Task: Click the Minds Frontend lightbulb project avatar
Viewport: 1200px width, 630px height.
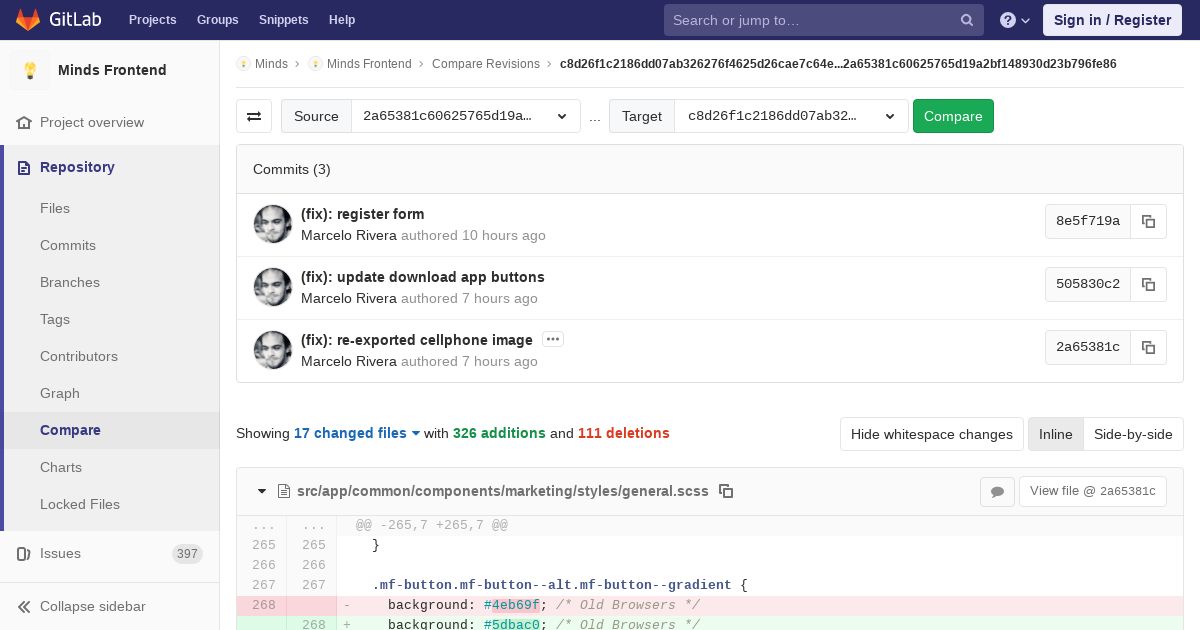Action: (30, 70)
